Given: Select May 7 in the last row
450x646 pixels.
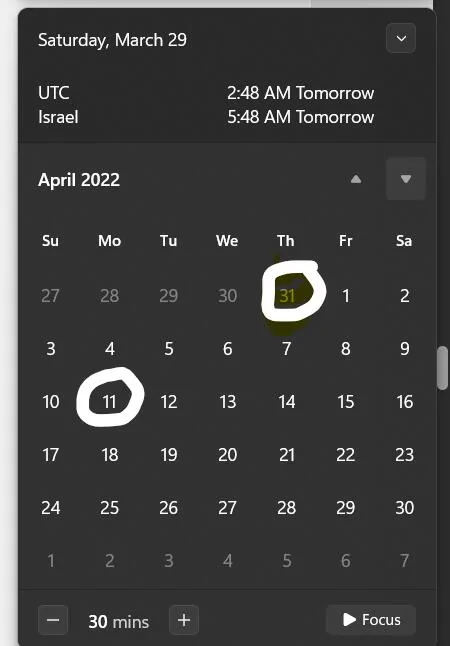Looking at the screenshot, I should [404, 561].
